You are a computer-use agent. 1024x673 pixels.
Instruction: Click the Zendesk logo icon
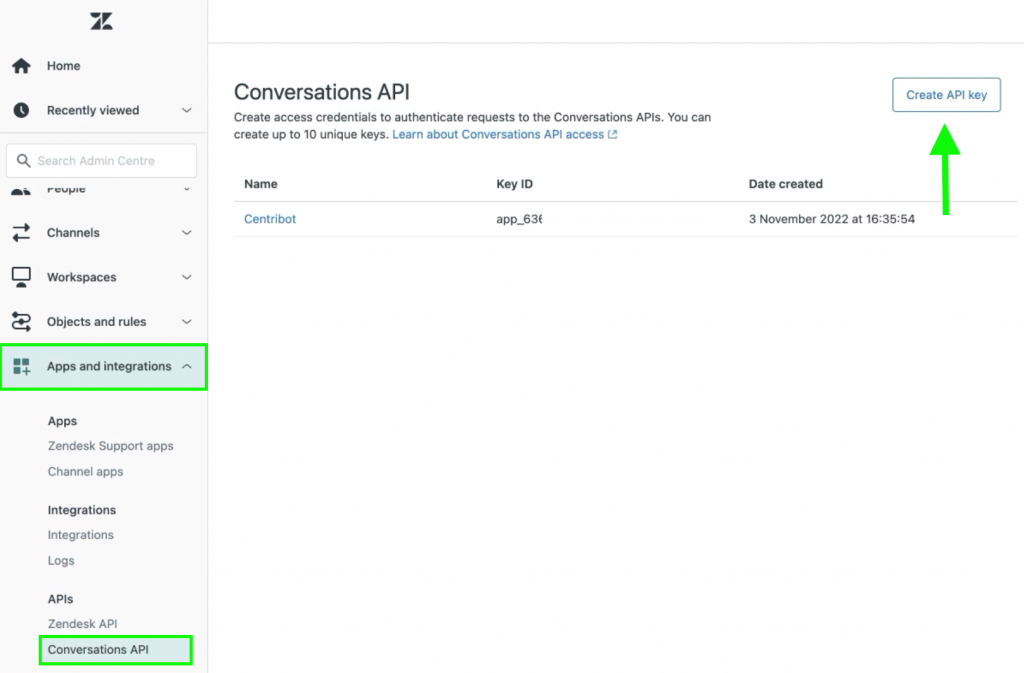tap(101, 21)
